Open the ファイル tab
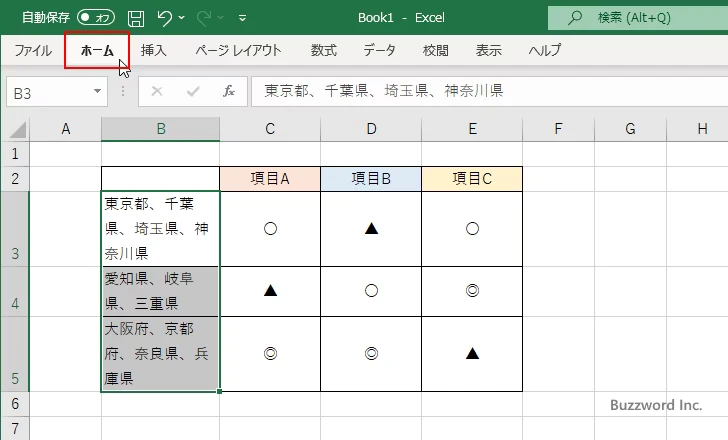 [x=33, y=50]
